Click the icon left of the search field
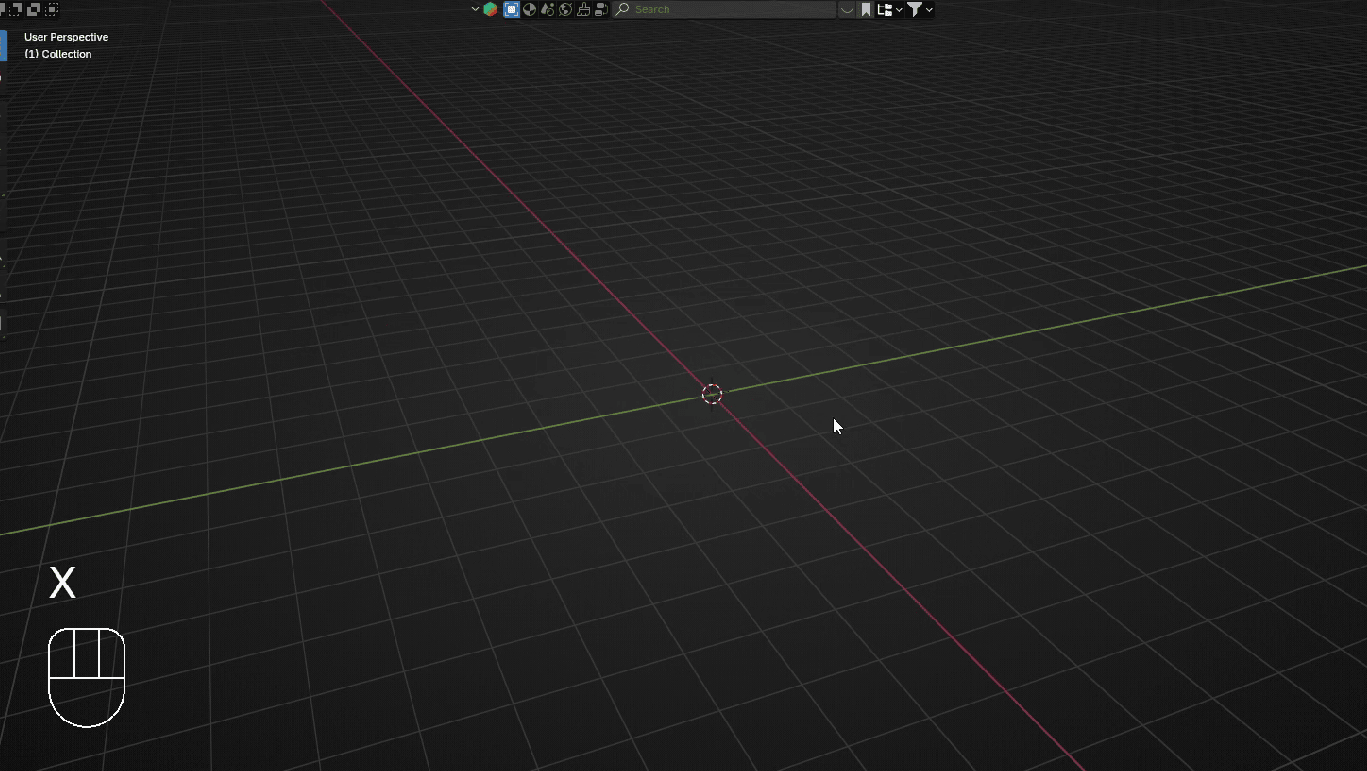This screenshot has width=1367, height=771. pos(601,9)
